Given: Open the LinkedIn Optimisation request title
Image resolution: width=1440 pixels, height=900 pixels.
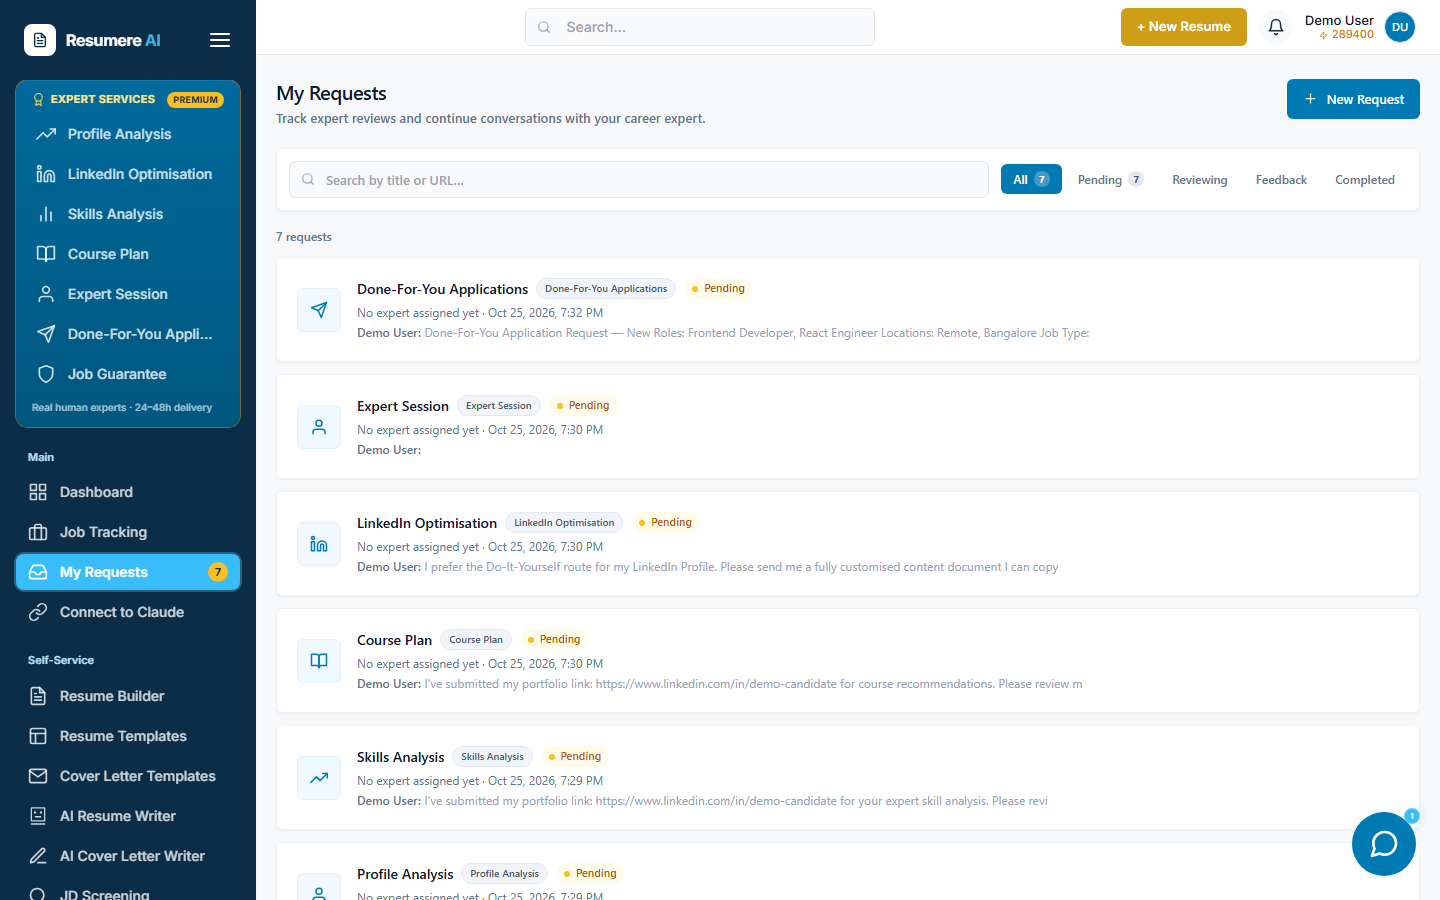Looking at the screenshot, I should (427, 523).
